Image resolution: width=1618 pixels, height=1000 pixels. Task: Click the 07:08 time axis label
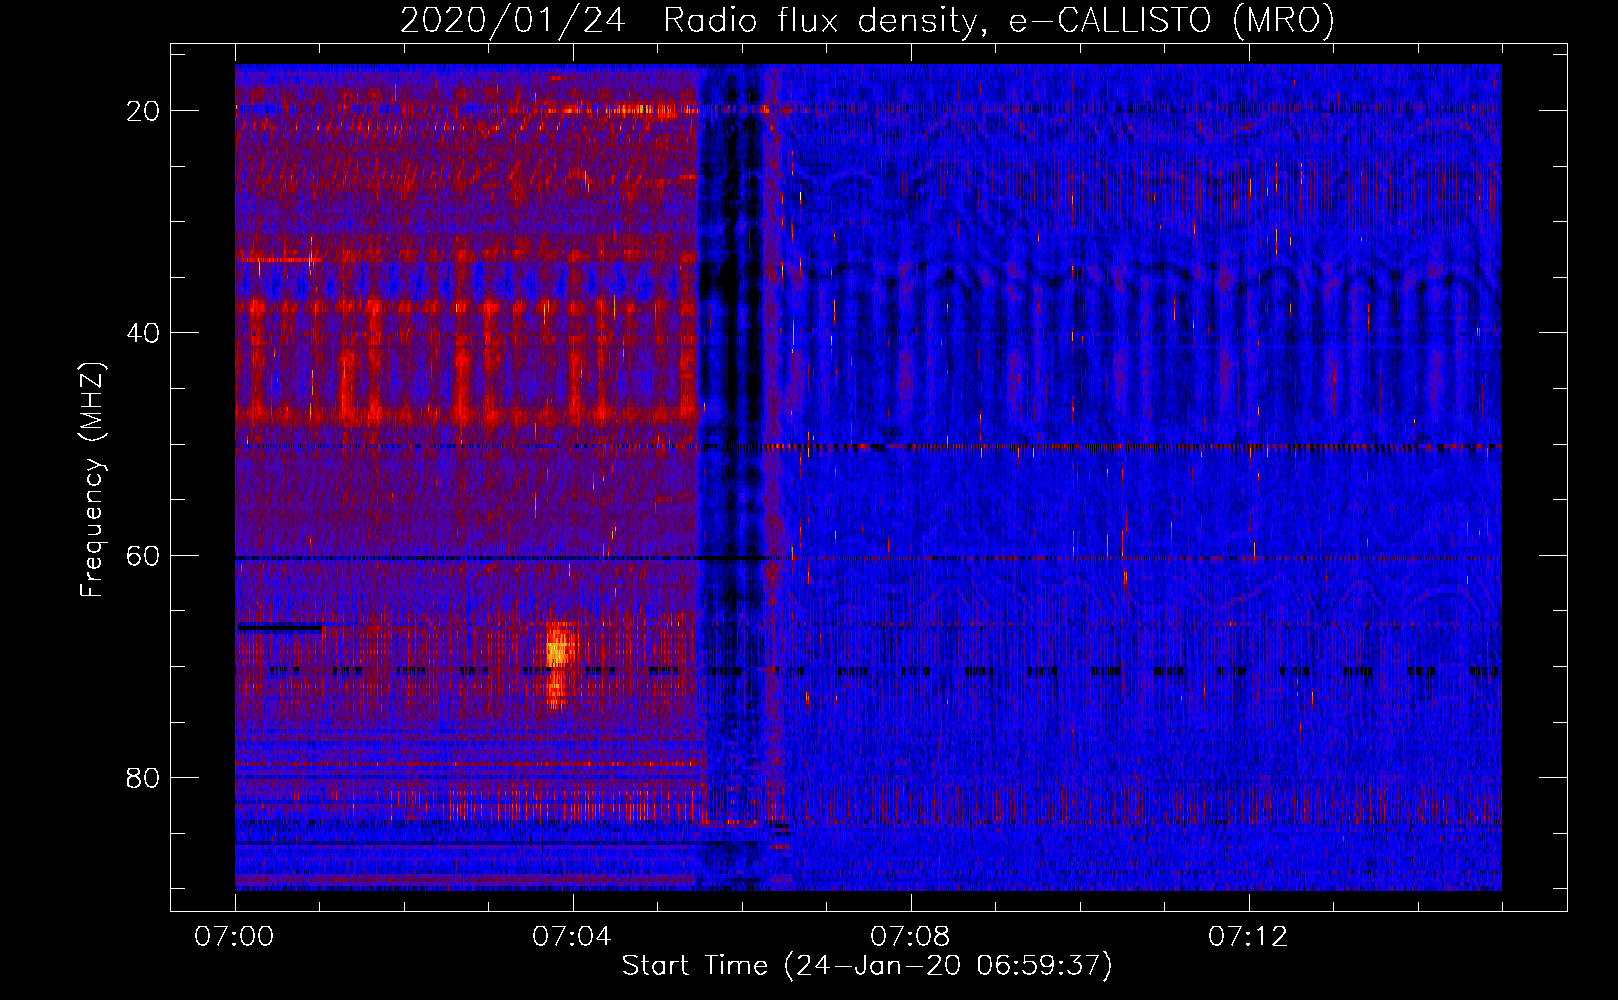[910, 937]
